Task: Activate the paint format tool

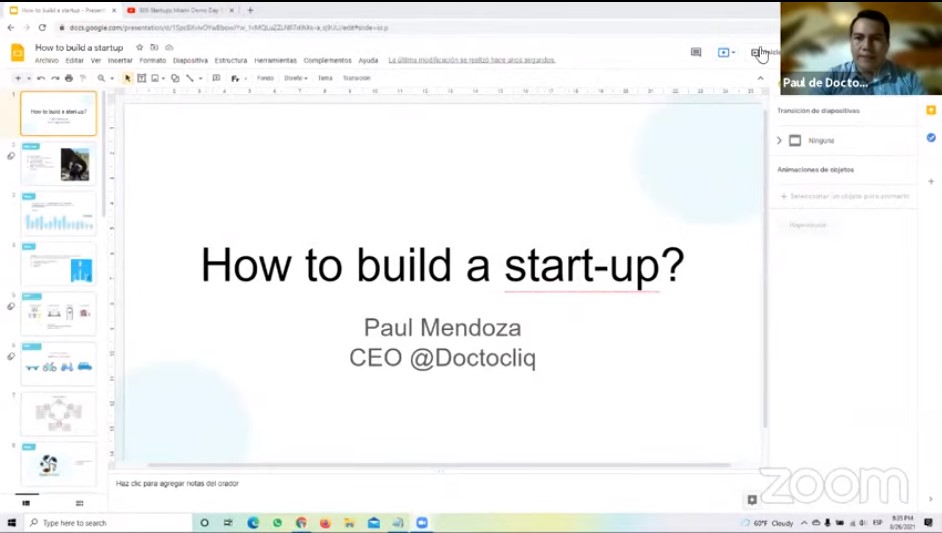Action: pyautogui.click(x=83, y=78)
